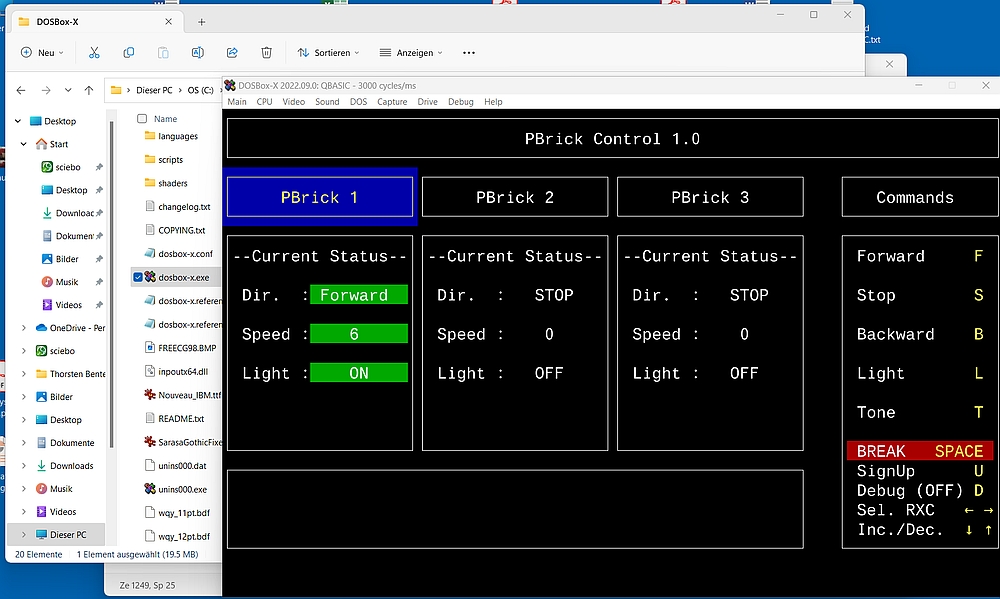Screen dimensions: 1000x599
Task: Open the DOSBox-X Main menu
Action: coord(237,102)
